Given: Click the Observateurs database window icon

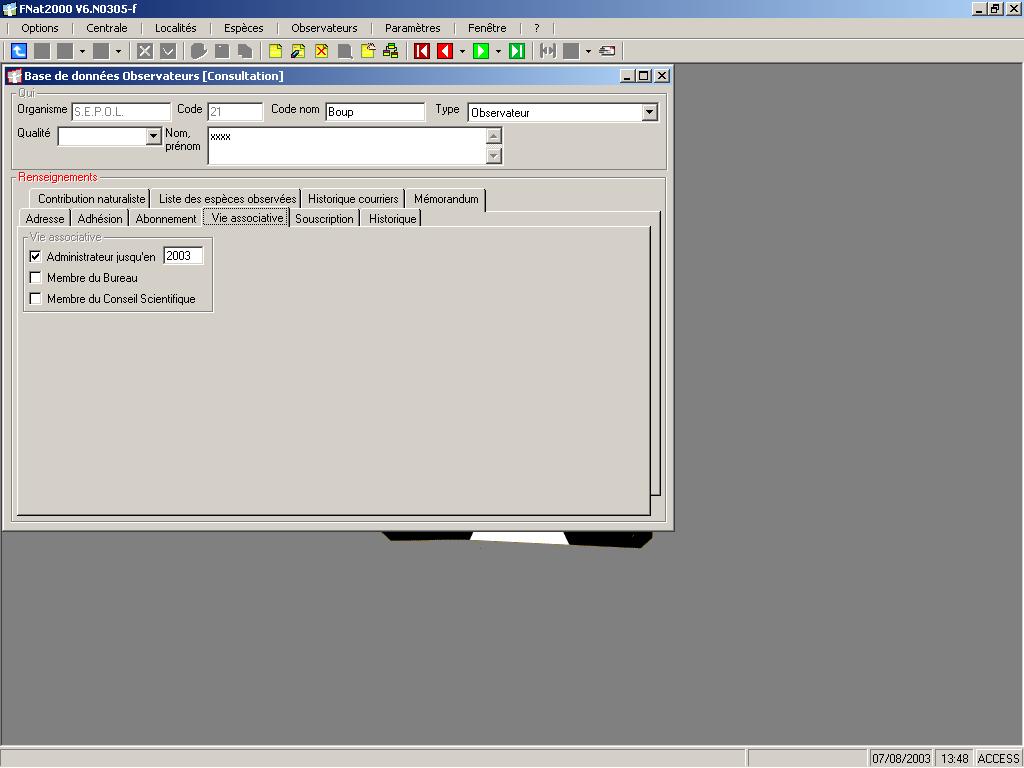Looking at the screenshot, I should click(14, 76).
